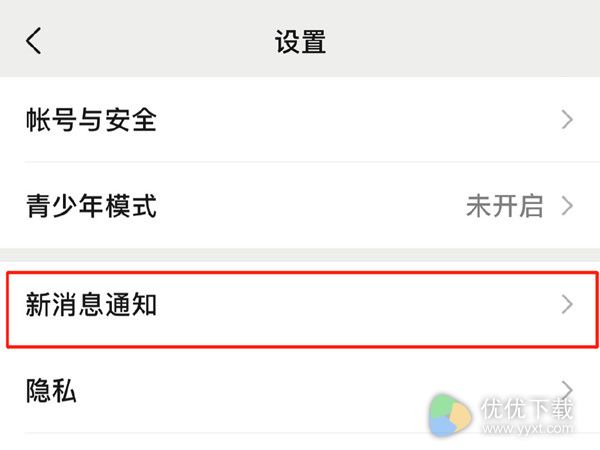600x450 pixels.
Task: Tap blank middle of 新消息通知 row
Action: (x=356, y=305)
